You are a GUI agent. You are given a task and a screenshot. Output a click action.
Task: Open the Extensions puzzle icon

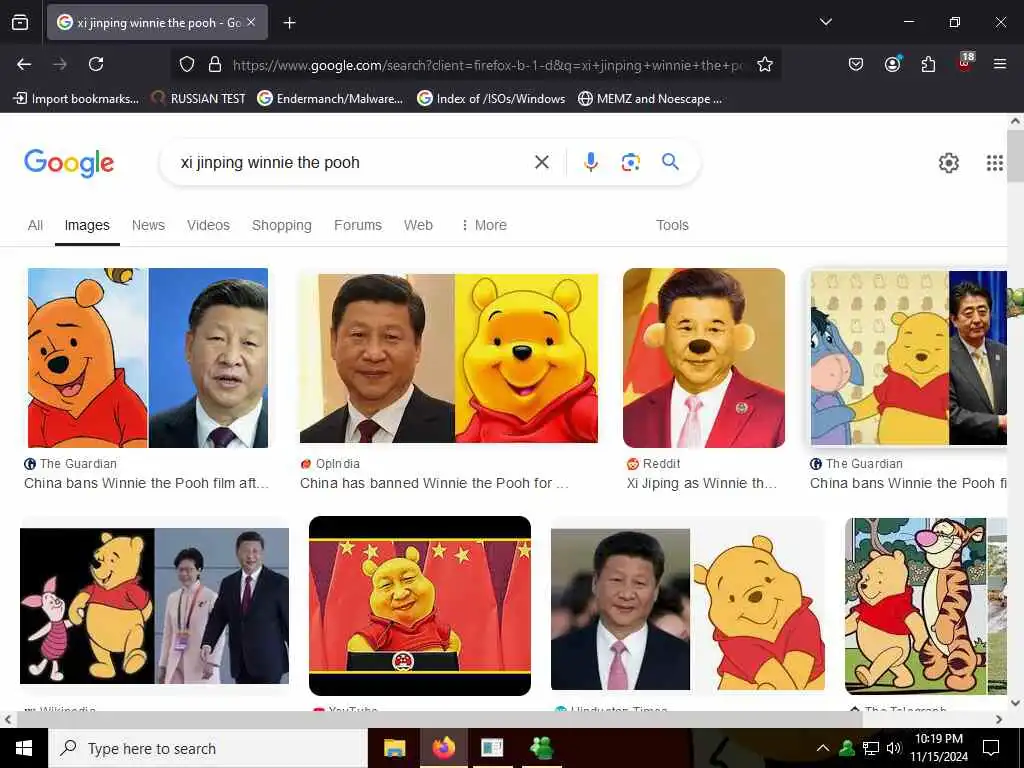[928, 64]
